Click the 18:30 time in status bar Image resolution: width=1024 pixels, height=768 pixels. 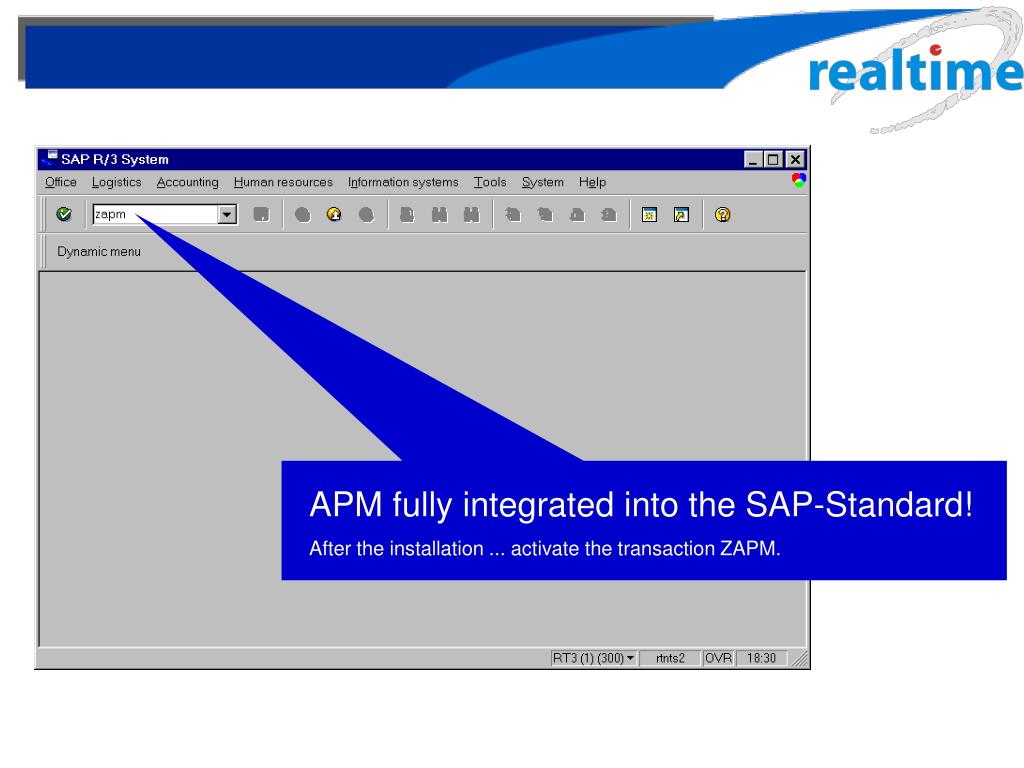point(761,658)
